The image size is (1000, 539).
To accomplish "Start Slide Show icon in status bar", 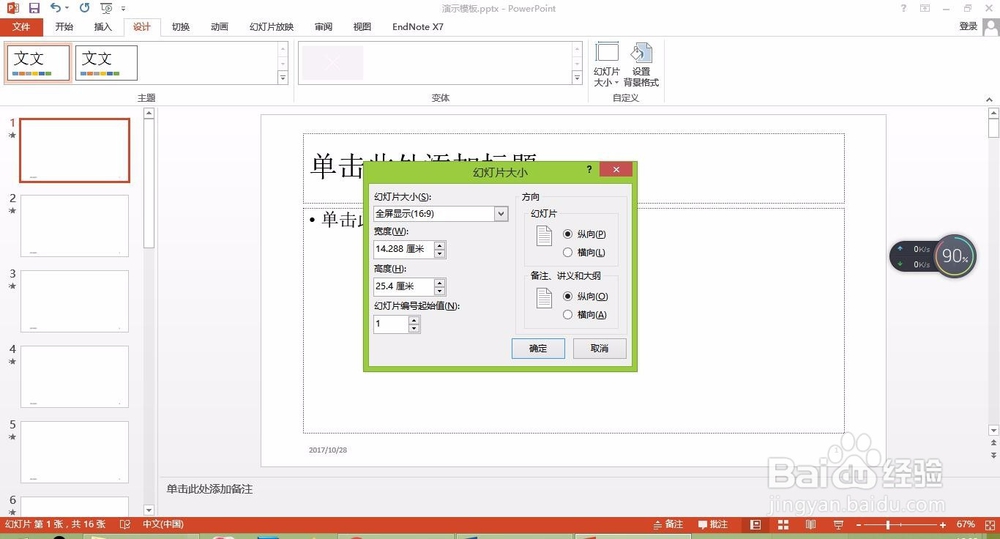I will [x=838, y=524].
